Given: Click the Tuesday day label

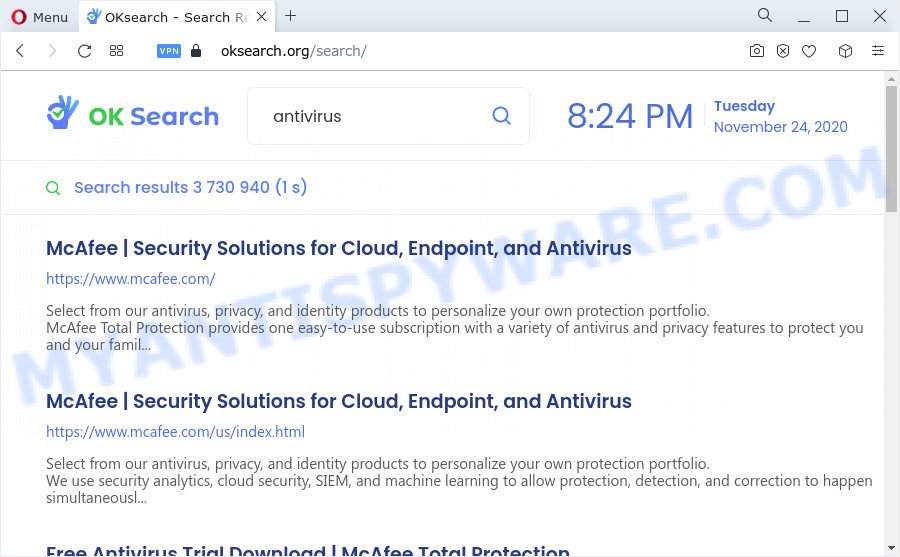Looking at the screenshot, I should pyautogui.click(x=744, y=106).
